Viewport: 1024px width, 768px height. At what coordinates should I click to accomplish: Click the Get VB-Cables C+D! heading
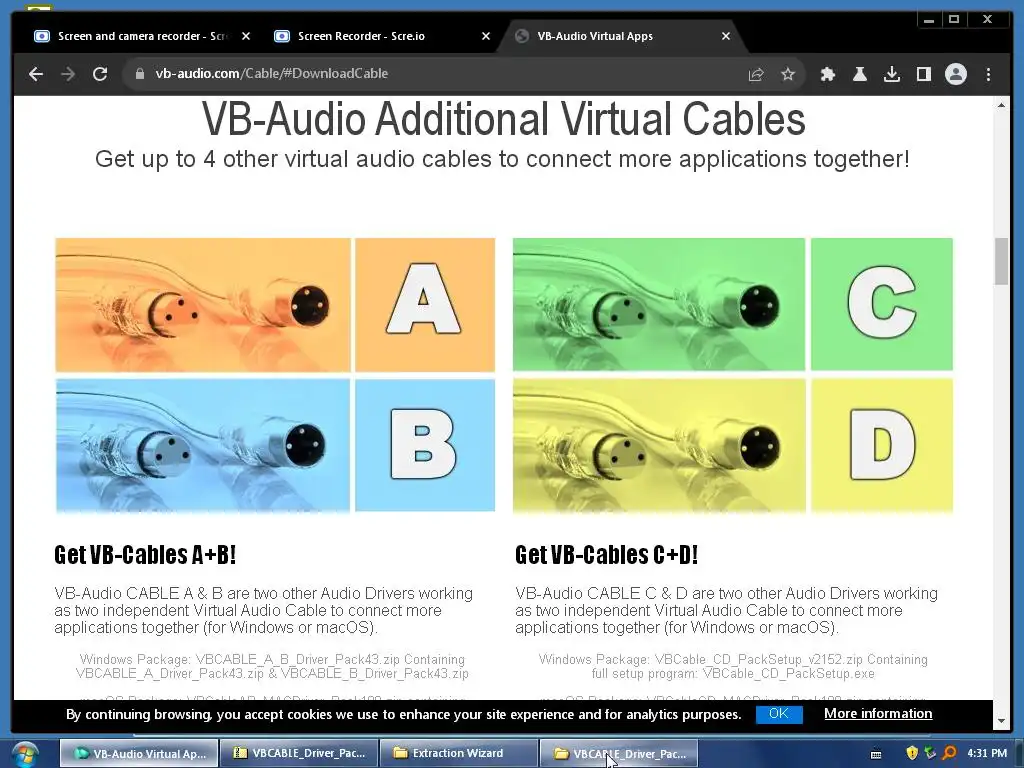607,554
